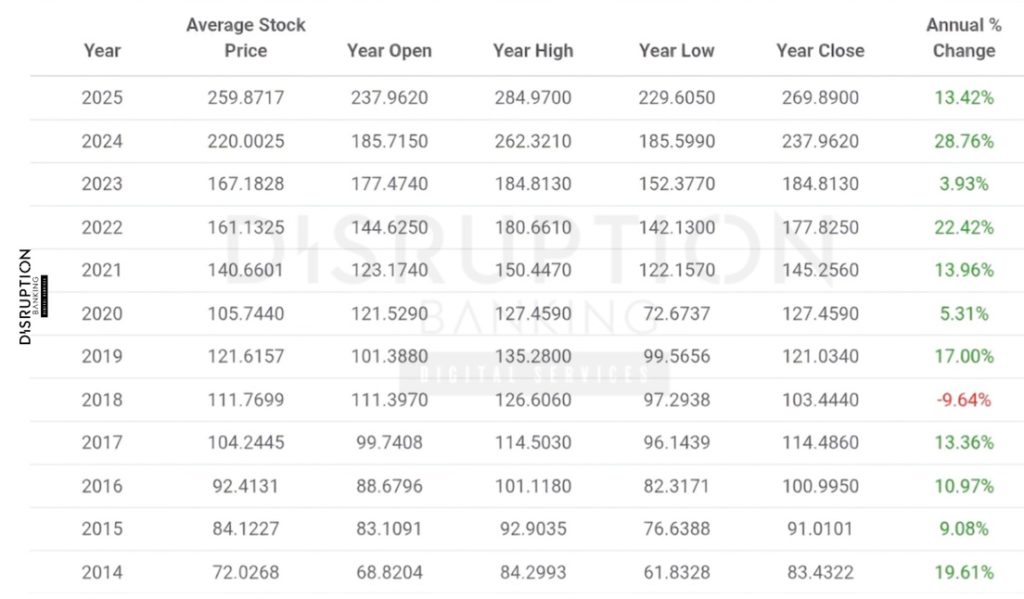Select the 2016 year row cell
Screen dimensions: 1024x599
tap(102, 486)
